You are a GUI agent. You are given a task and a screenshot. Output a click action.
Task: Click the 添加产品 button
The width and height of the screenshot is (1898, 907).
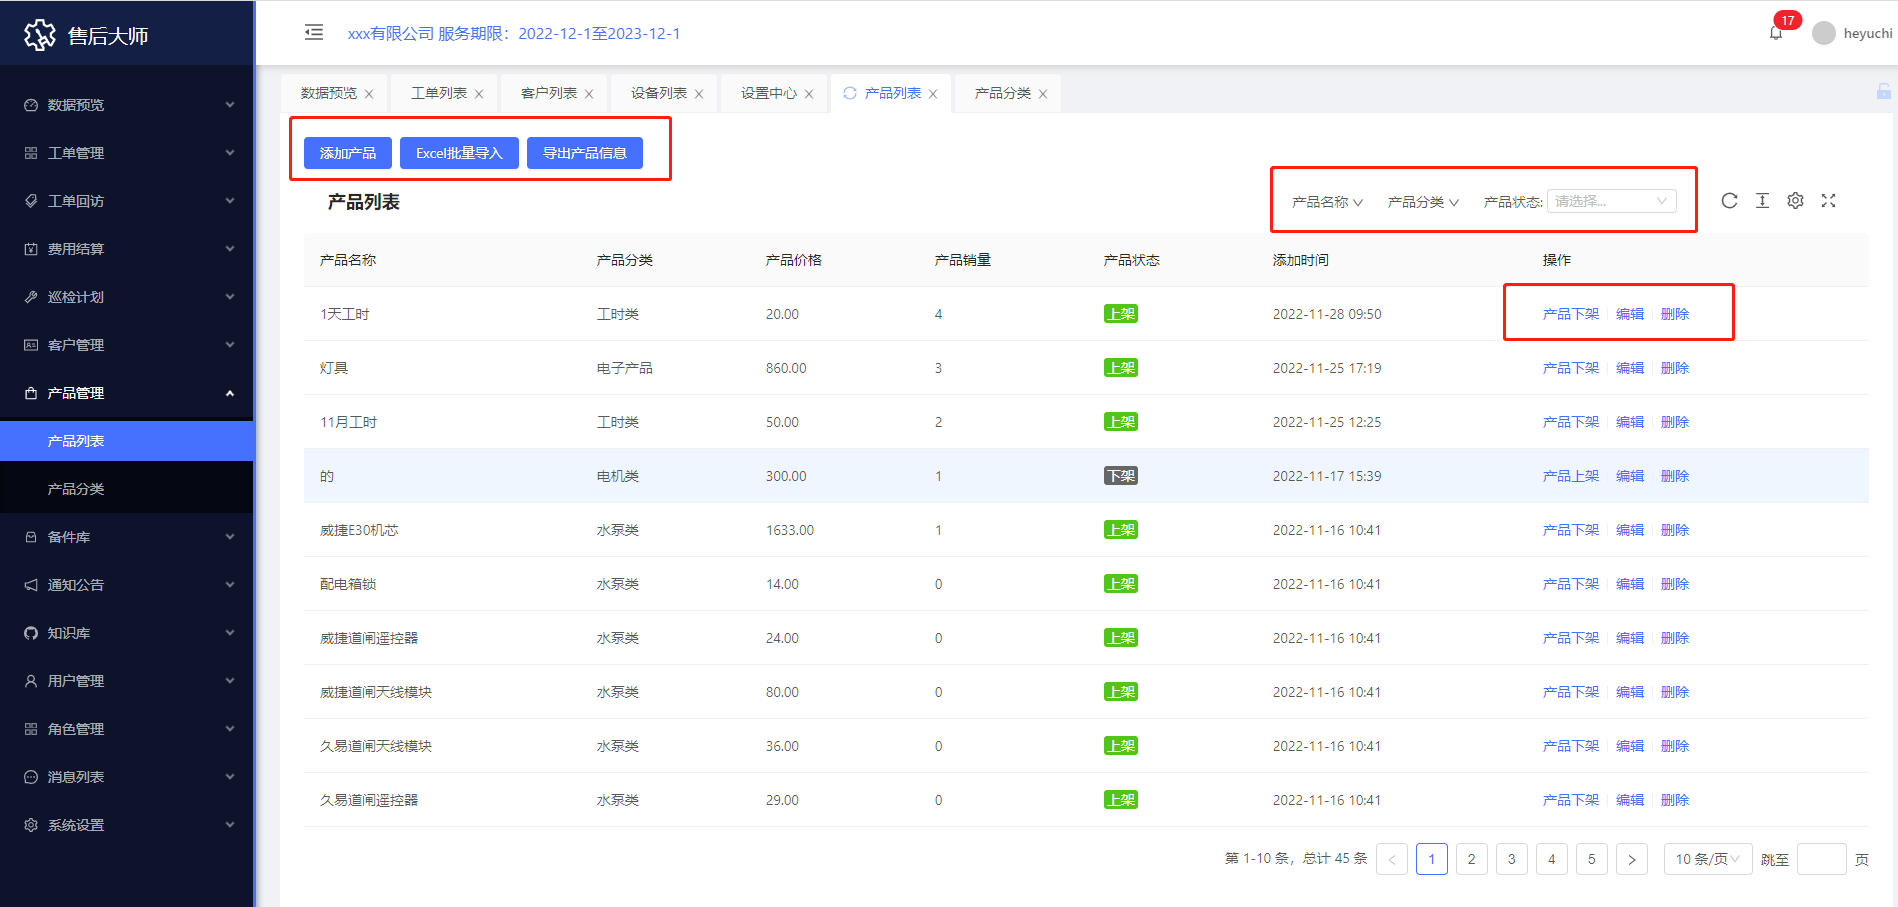(348, 153)
